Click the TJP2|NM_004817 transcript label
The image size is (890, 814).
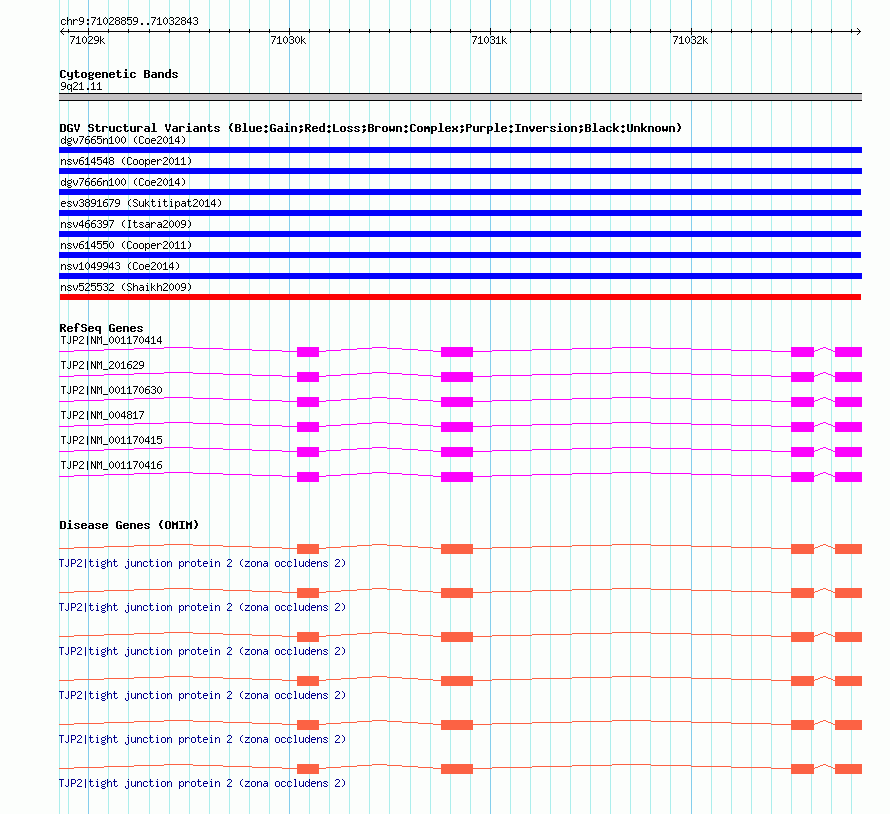102,416
